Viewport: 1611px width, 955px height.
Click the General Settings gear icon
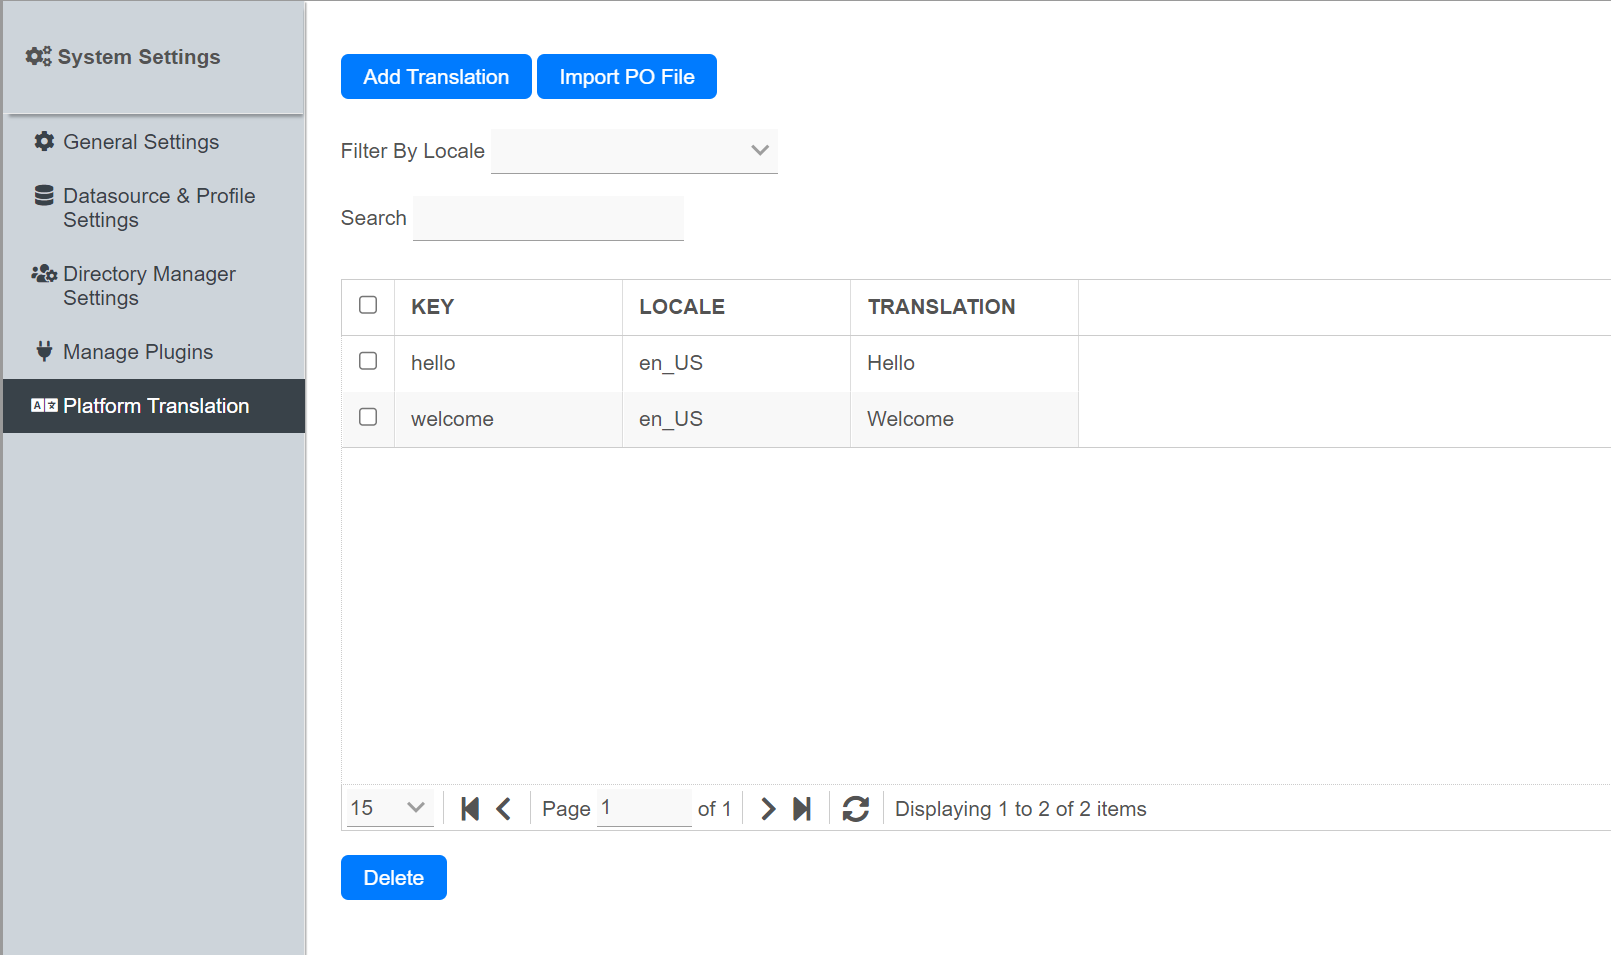coord(44,142)
